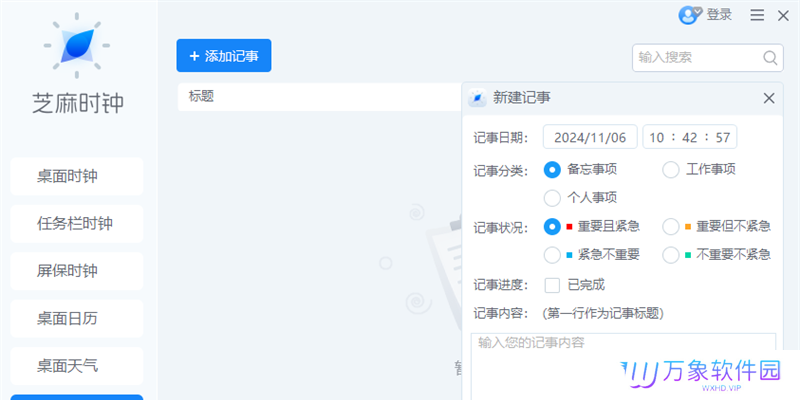Click the 芝麻时钟 app name text
800x400 pixels.
(78, 103)
